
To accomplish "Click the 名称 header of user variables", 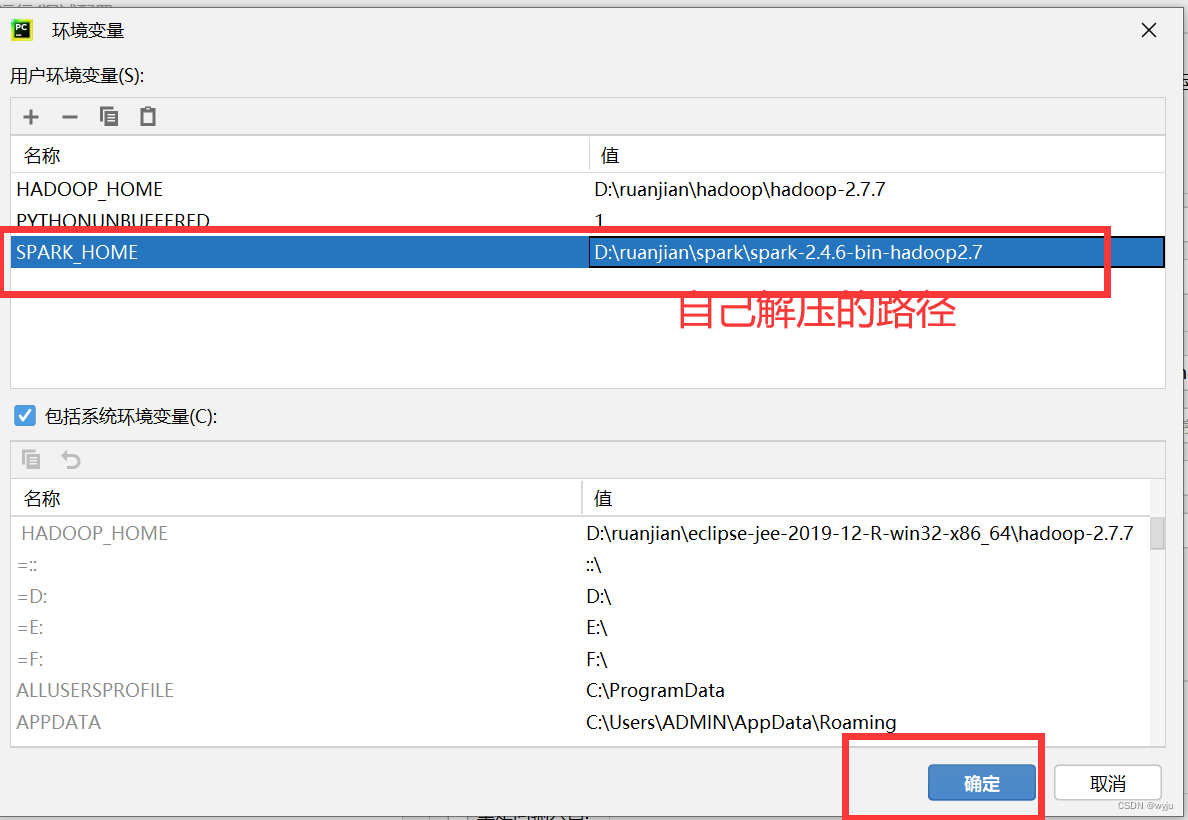I will (x=300, y=155).
